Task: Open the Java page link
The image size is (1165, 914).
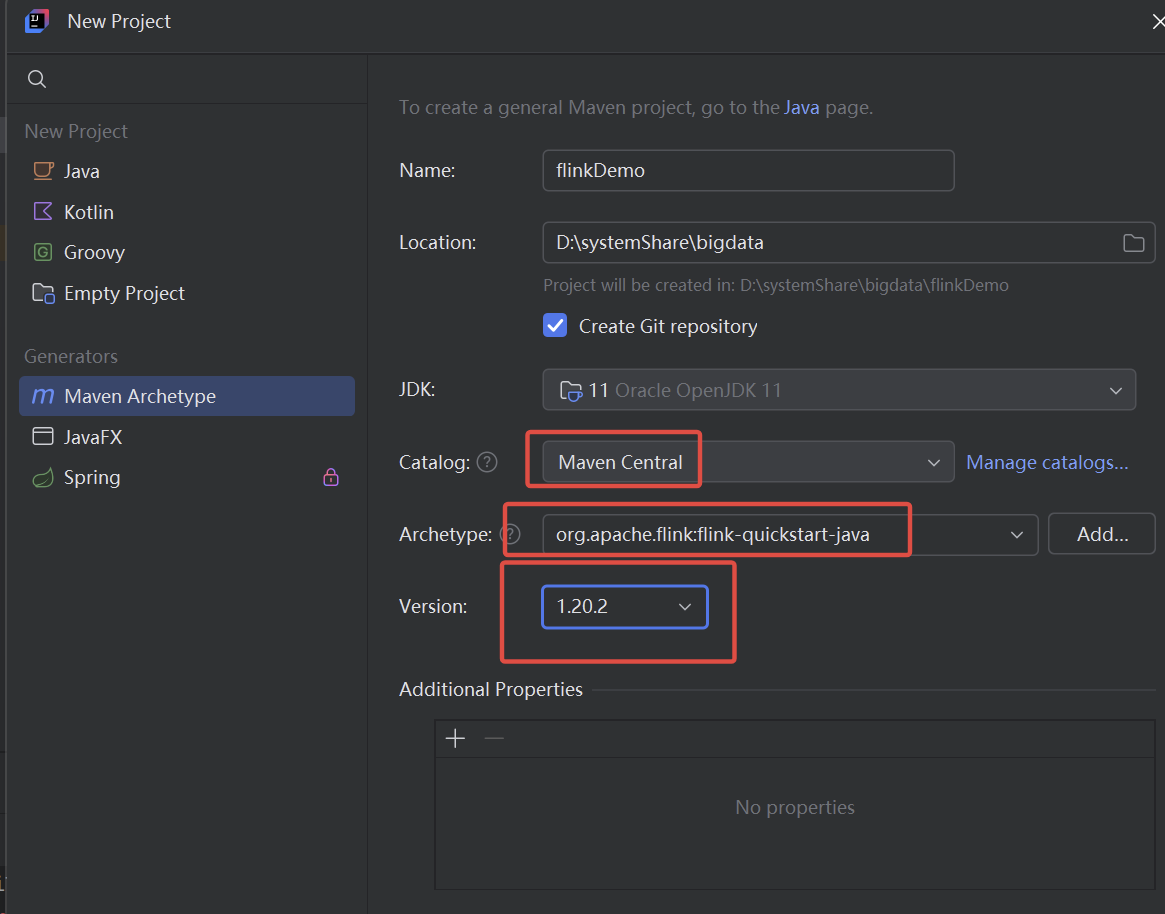Action: tap(802, 108)
